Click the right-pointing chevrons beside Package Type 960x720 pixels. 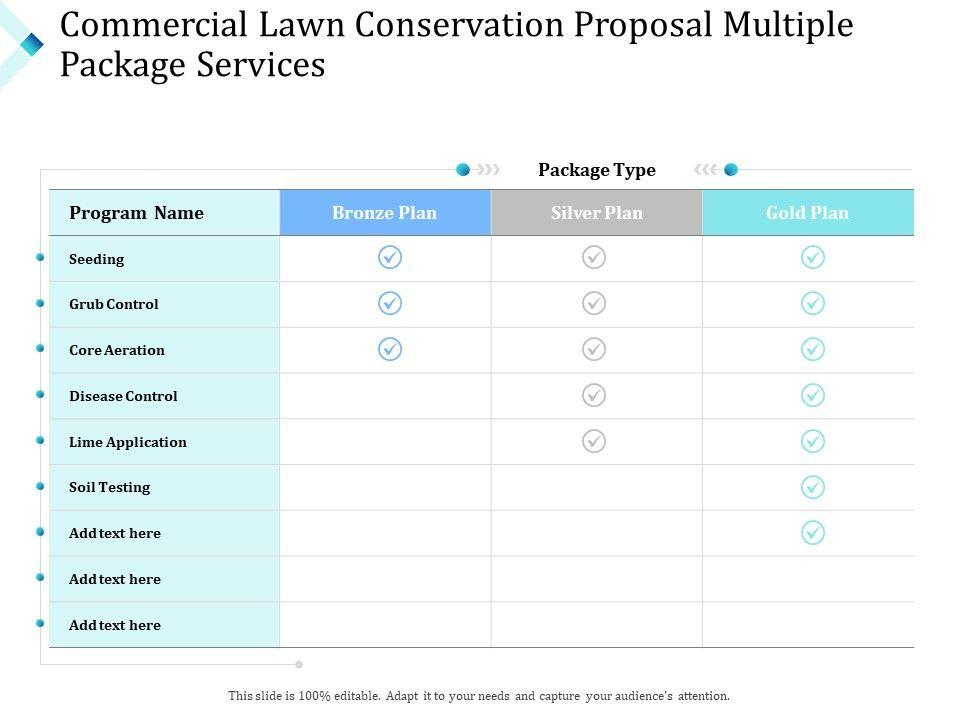(488, 170)
